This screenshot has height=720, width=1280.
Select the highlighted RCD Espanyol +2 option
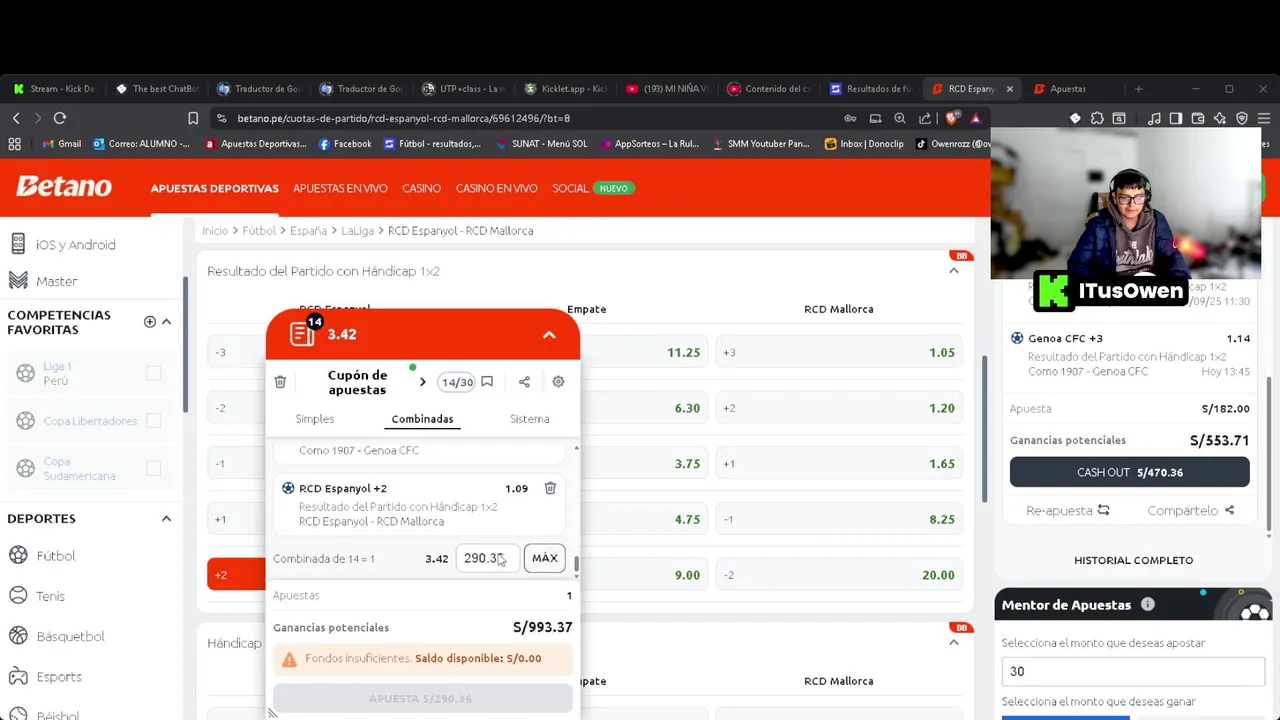[236, 575]
